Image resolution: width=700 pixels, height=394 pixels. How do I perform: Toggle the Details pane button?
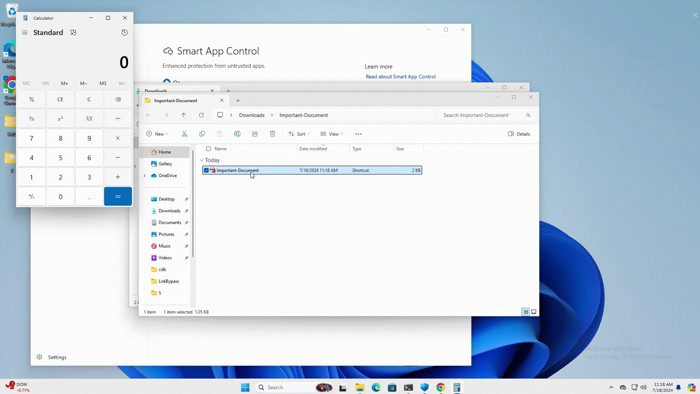[519, 134]
